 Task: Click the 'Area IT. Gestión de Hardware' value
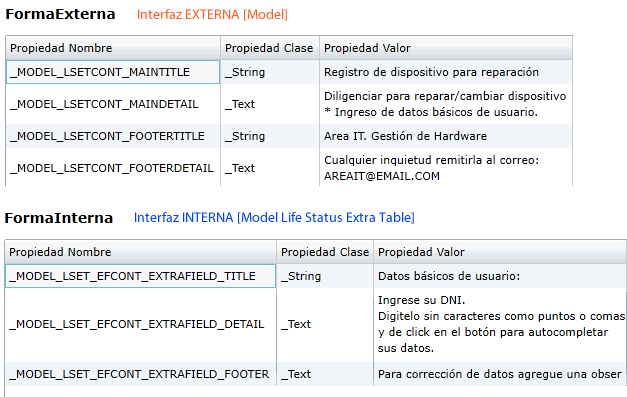coord(405,136)
